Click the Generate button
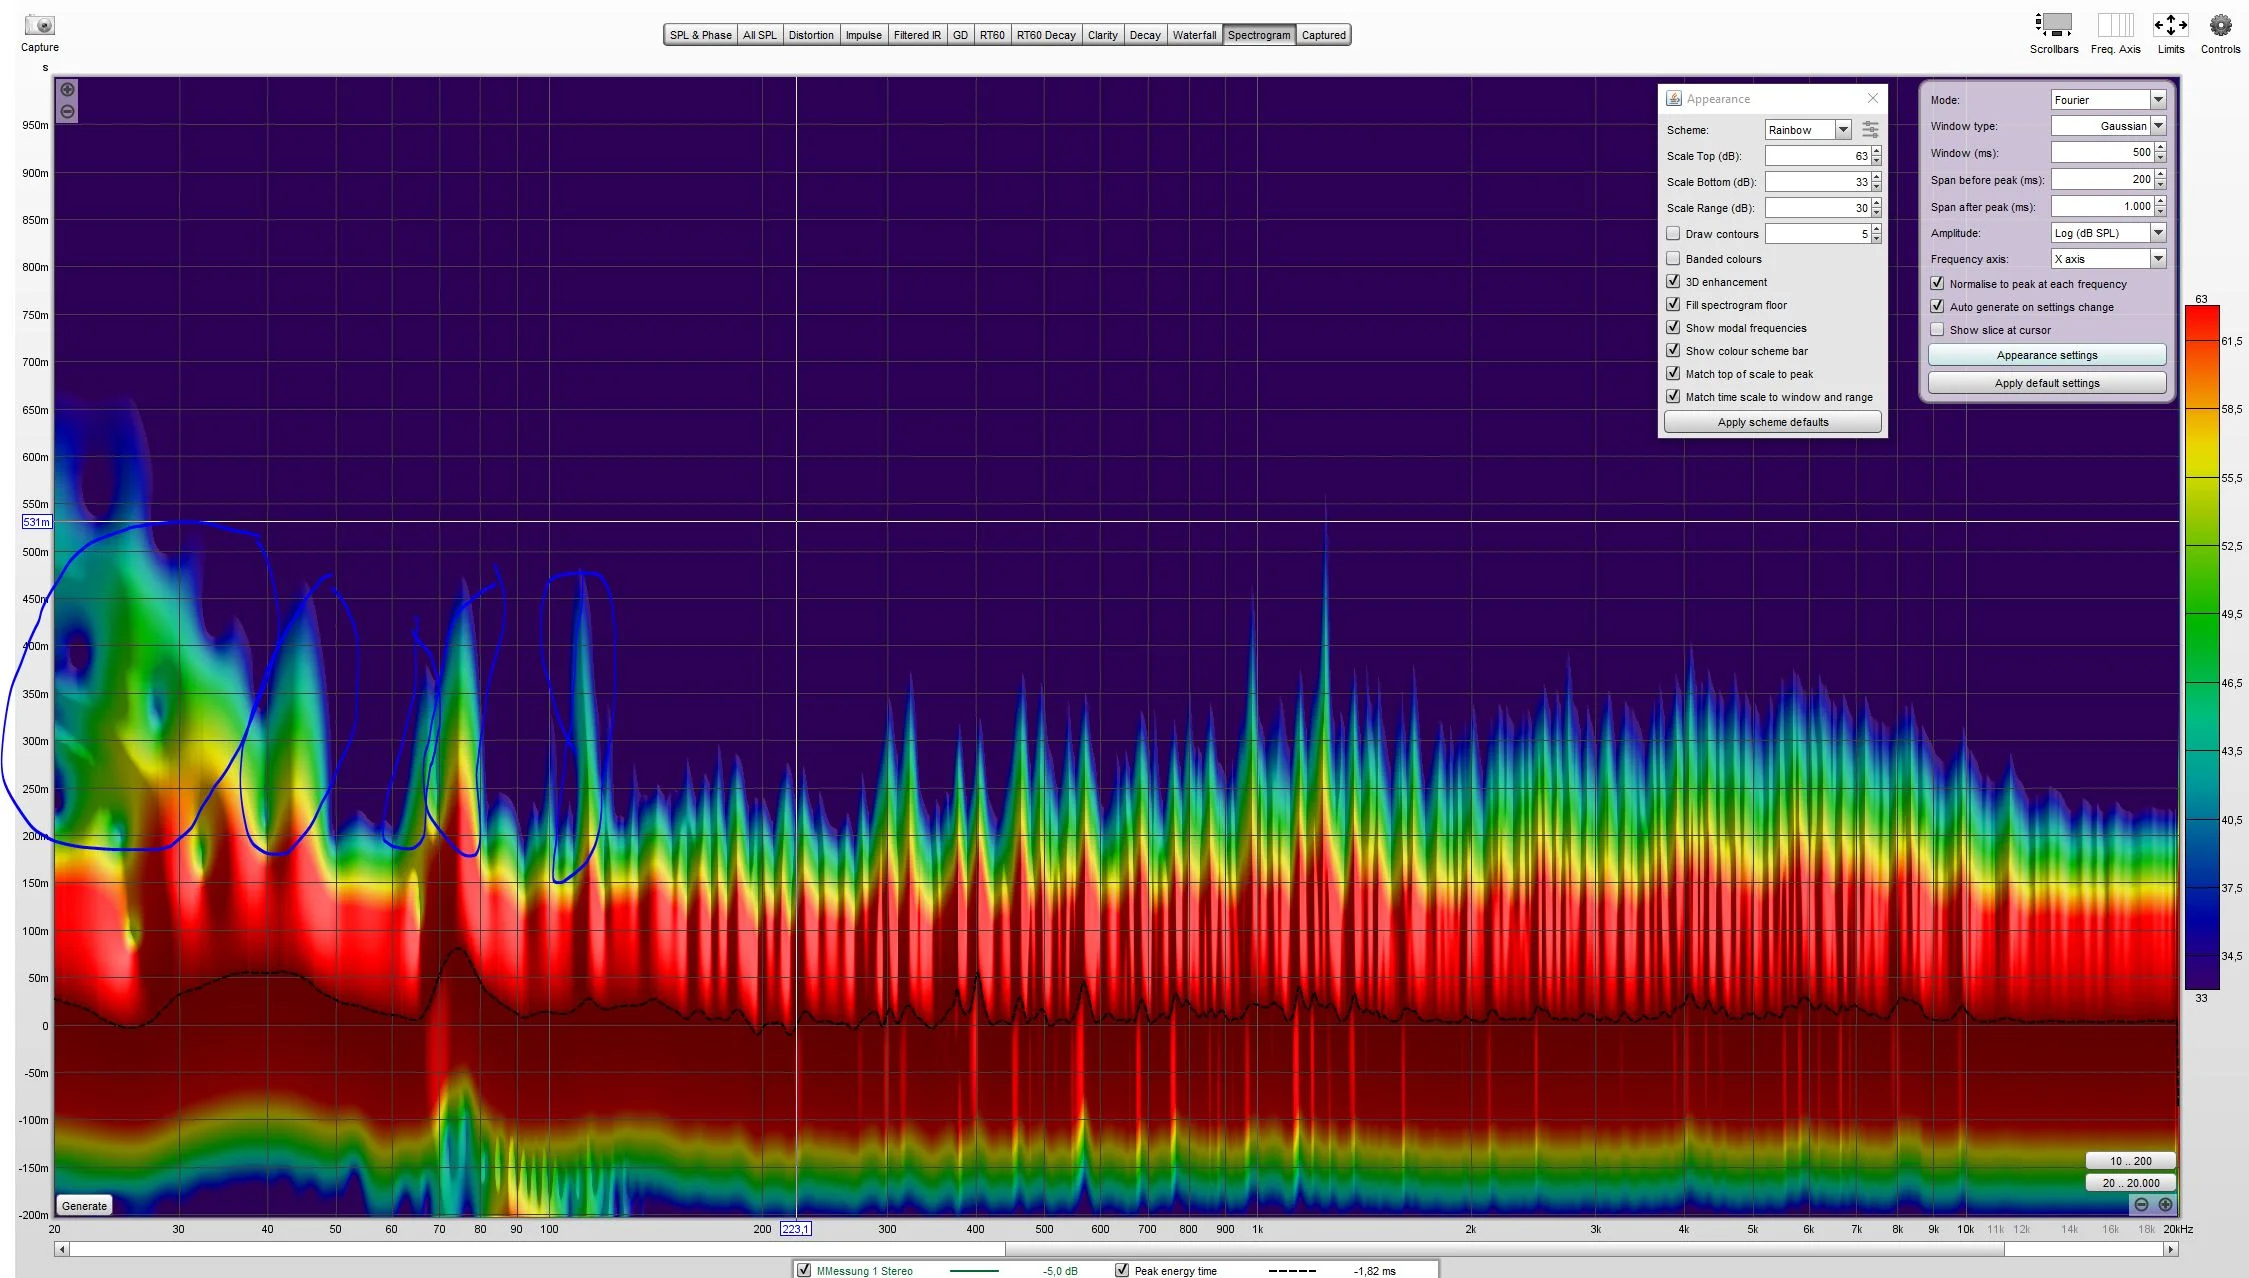This screenshot has height=1278, width=2249. tap(84, 1205)
